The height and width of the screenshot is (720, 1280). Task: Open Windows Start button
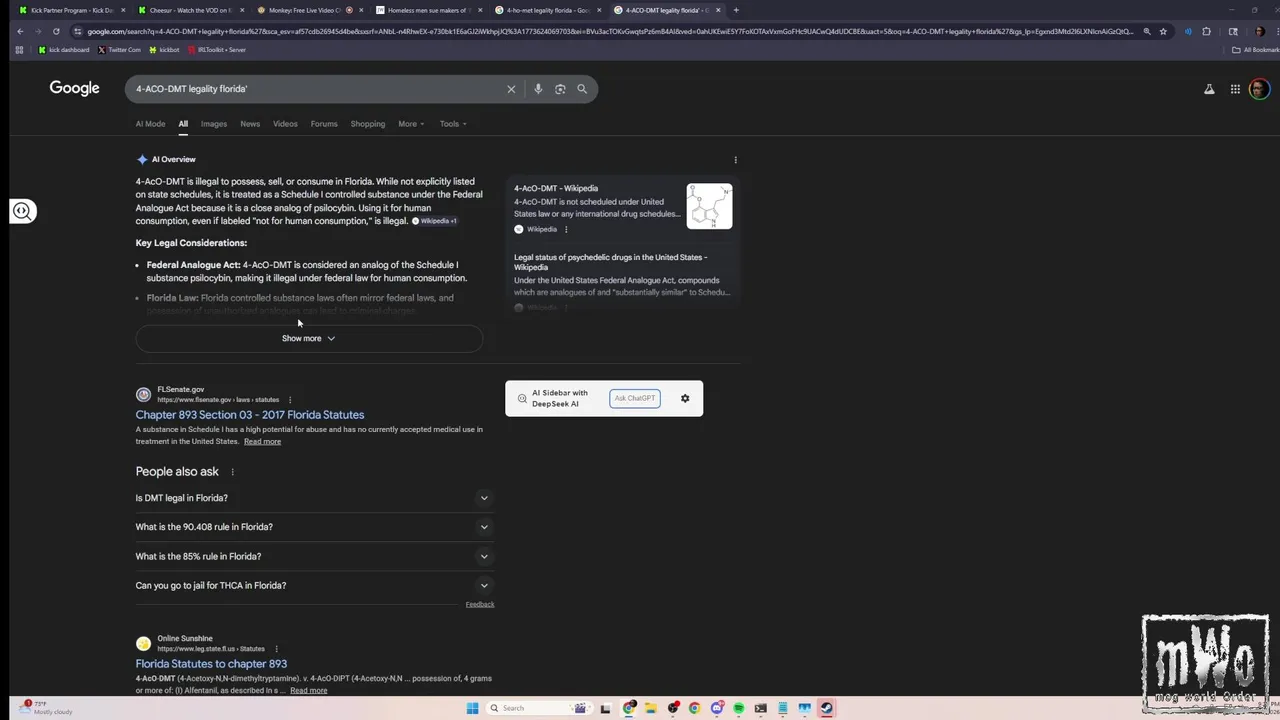472,708
